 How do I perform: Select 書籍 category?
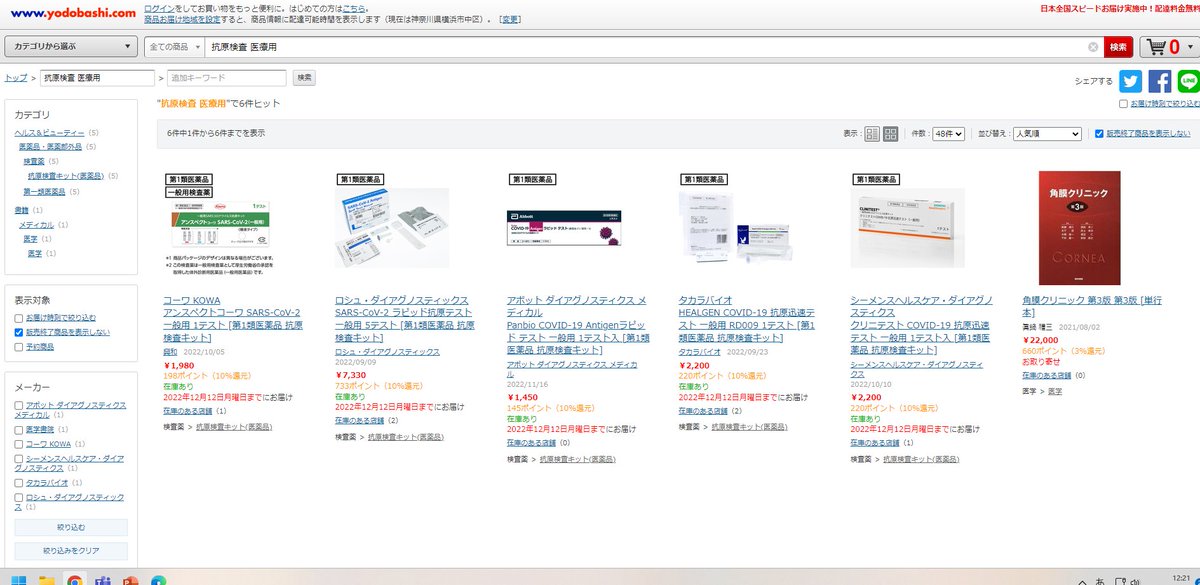coord(22,210)
